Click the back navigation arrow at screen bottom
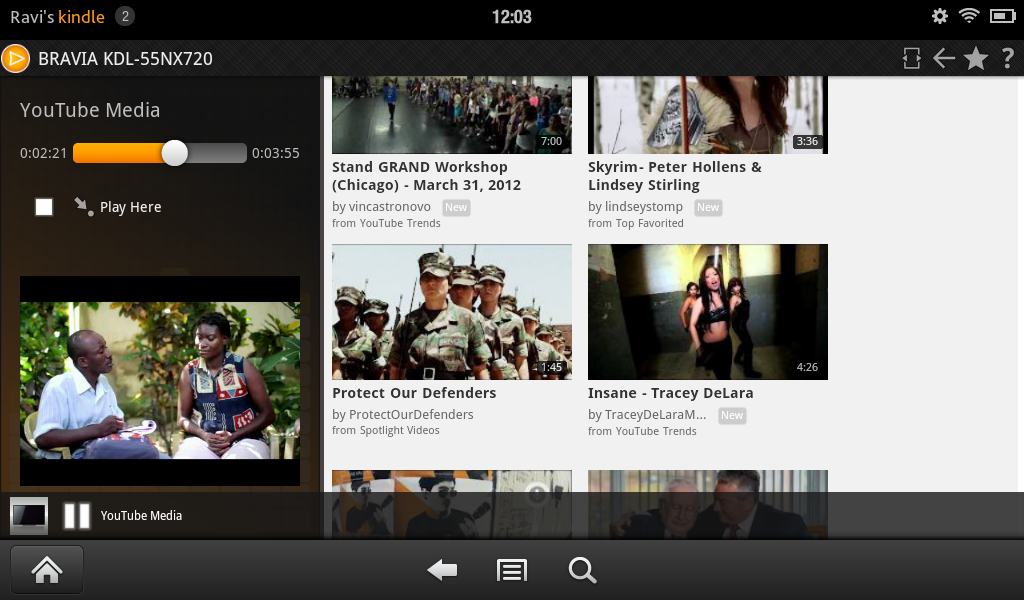Image resolution: width=1024 pixels, height=600 pixels. (441, 570)
